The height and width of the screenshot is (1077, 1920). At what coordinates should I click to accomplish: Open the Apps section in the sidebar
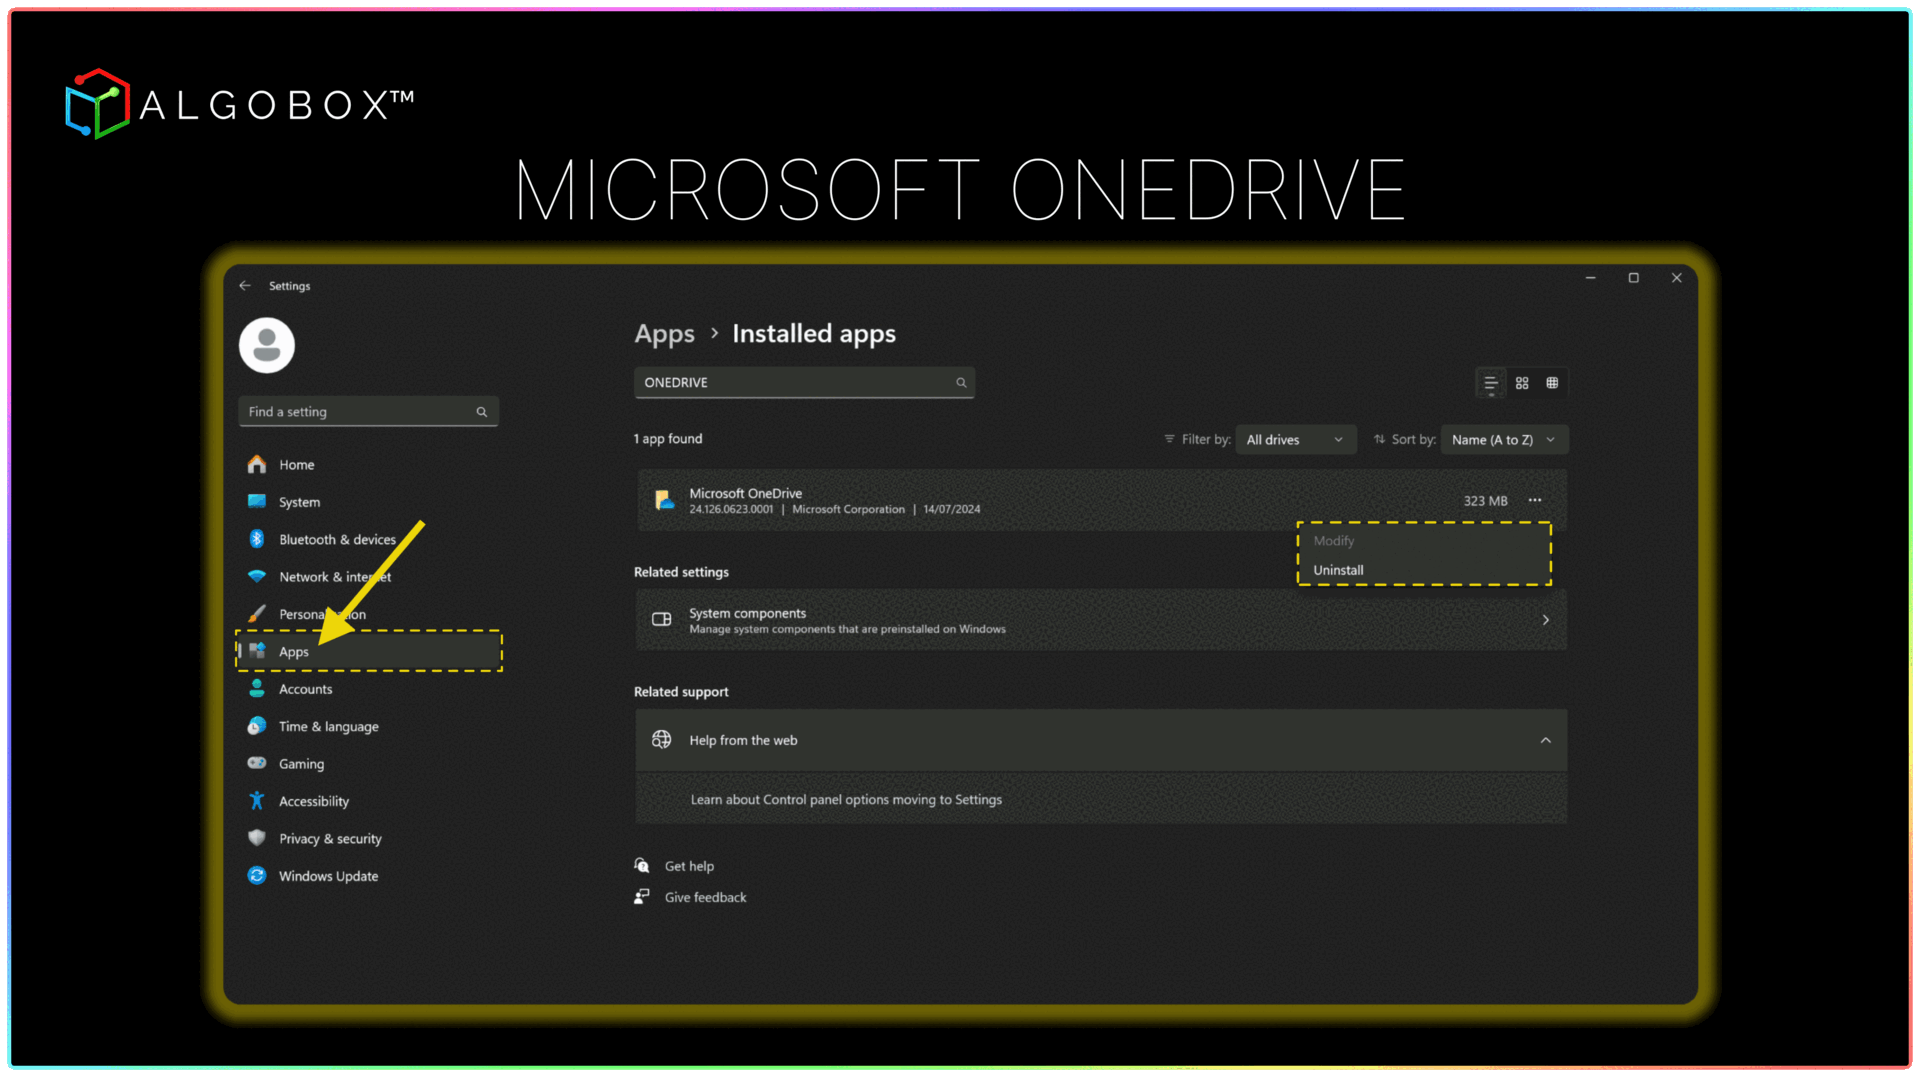(x=294, y=652)
